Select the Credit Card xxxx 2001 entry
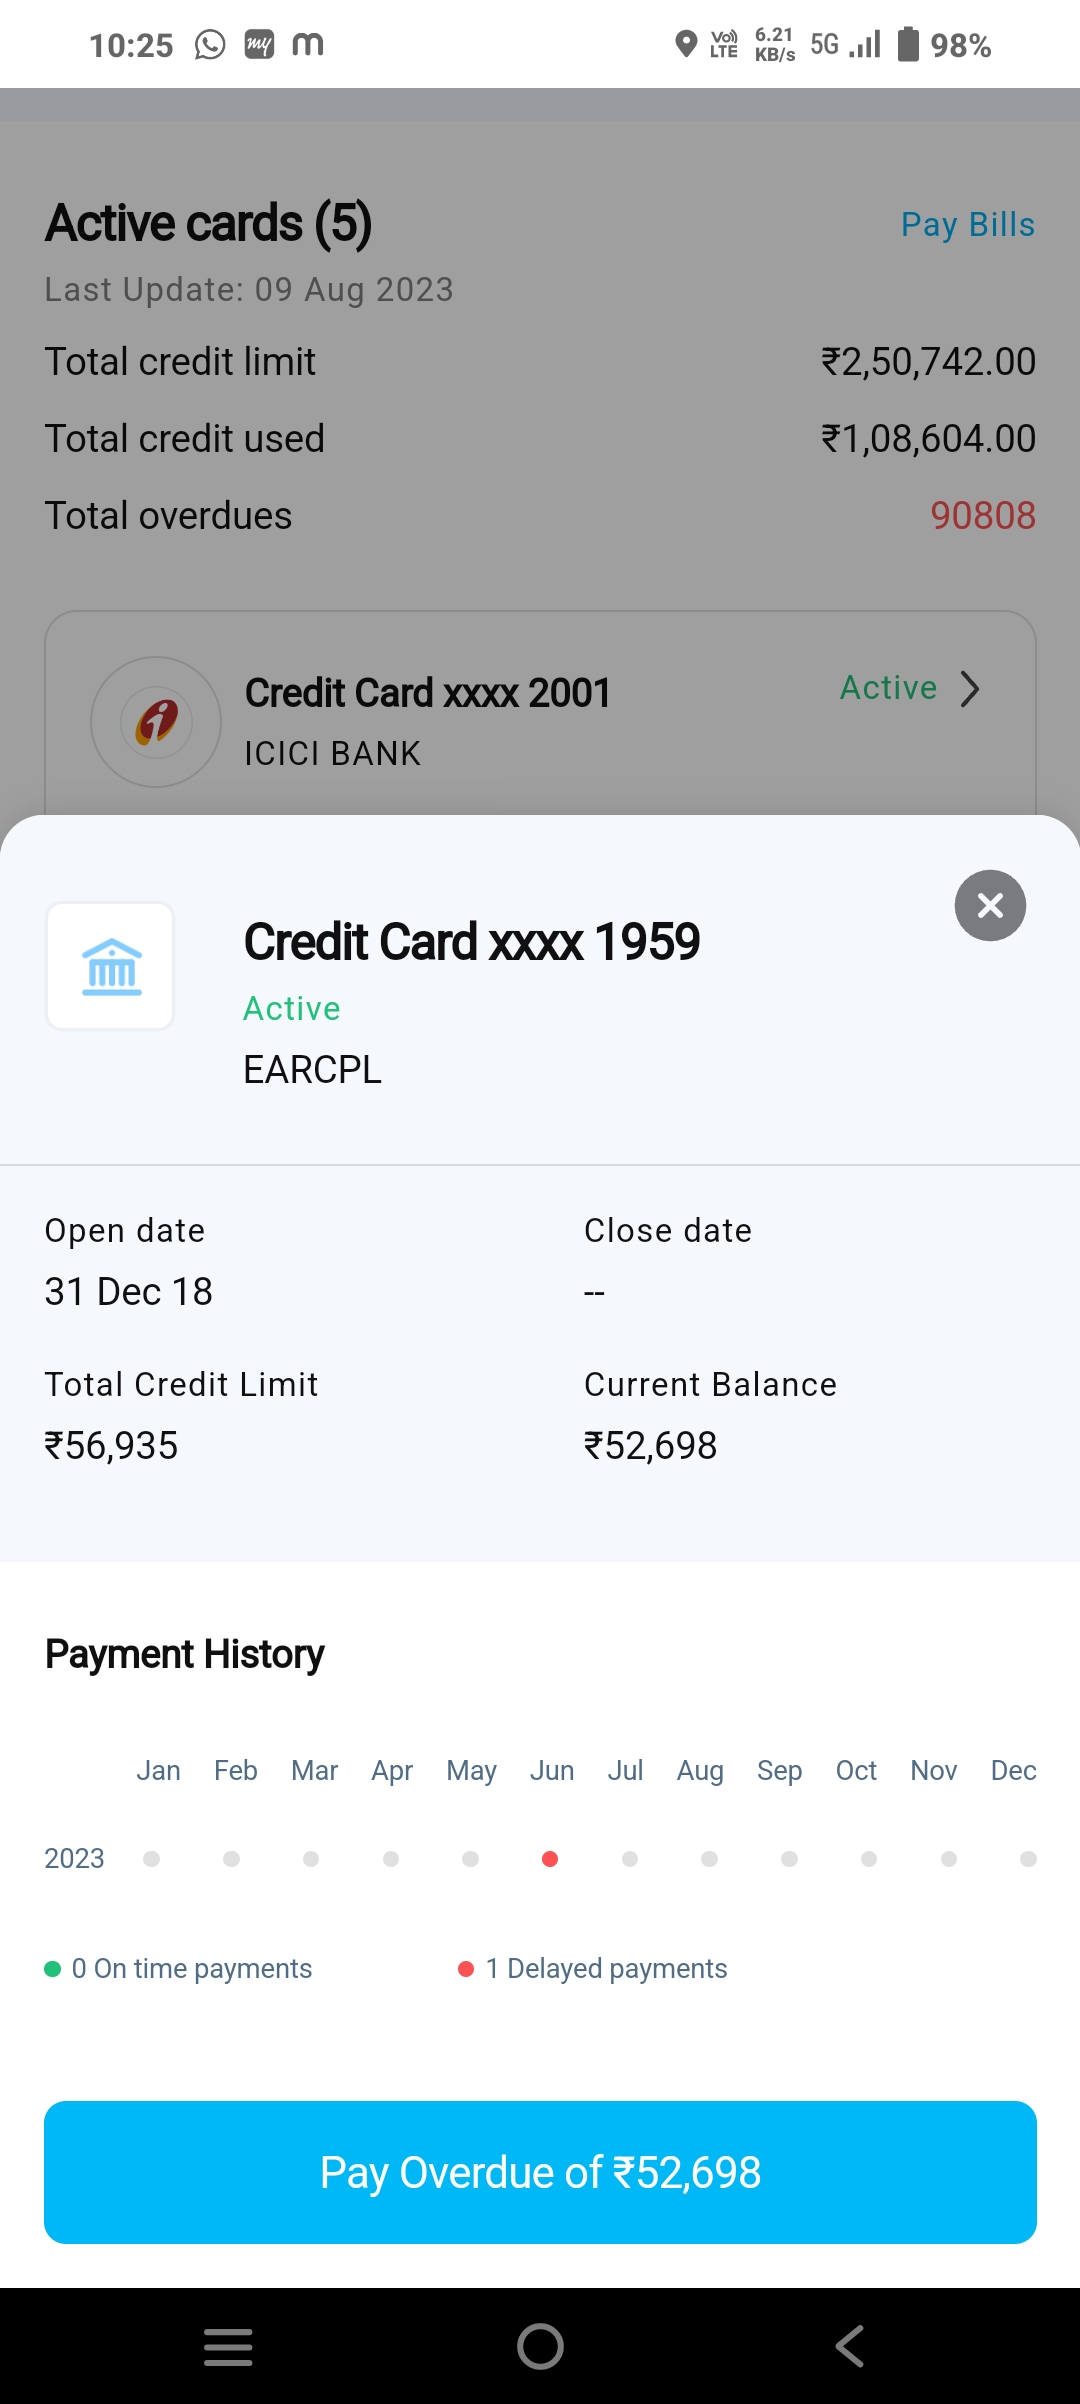1080x2404 pixels. click(428, 693)
